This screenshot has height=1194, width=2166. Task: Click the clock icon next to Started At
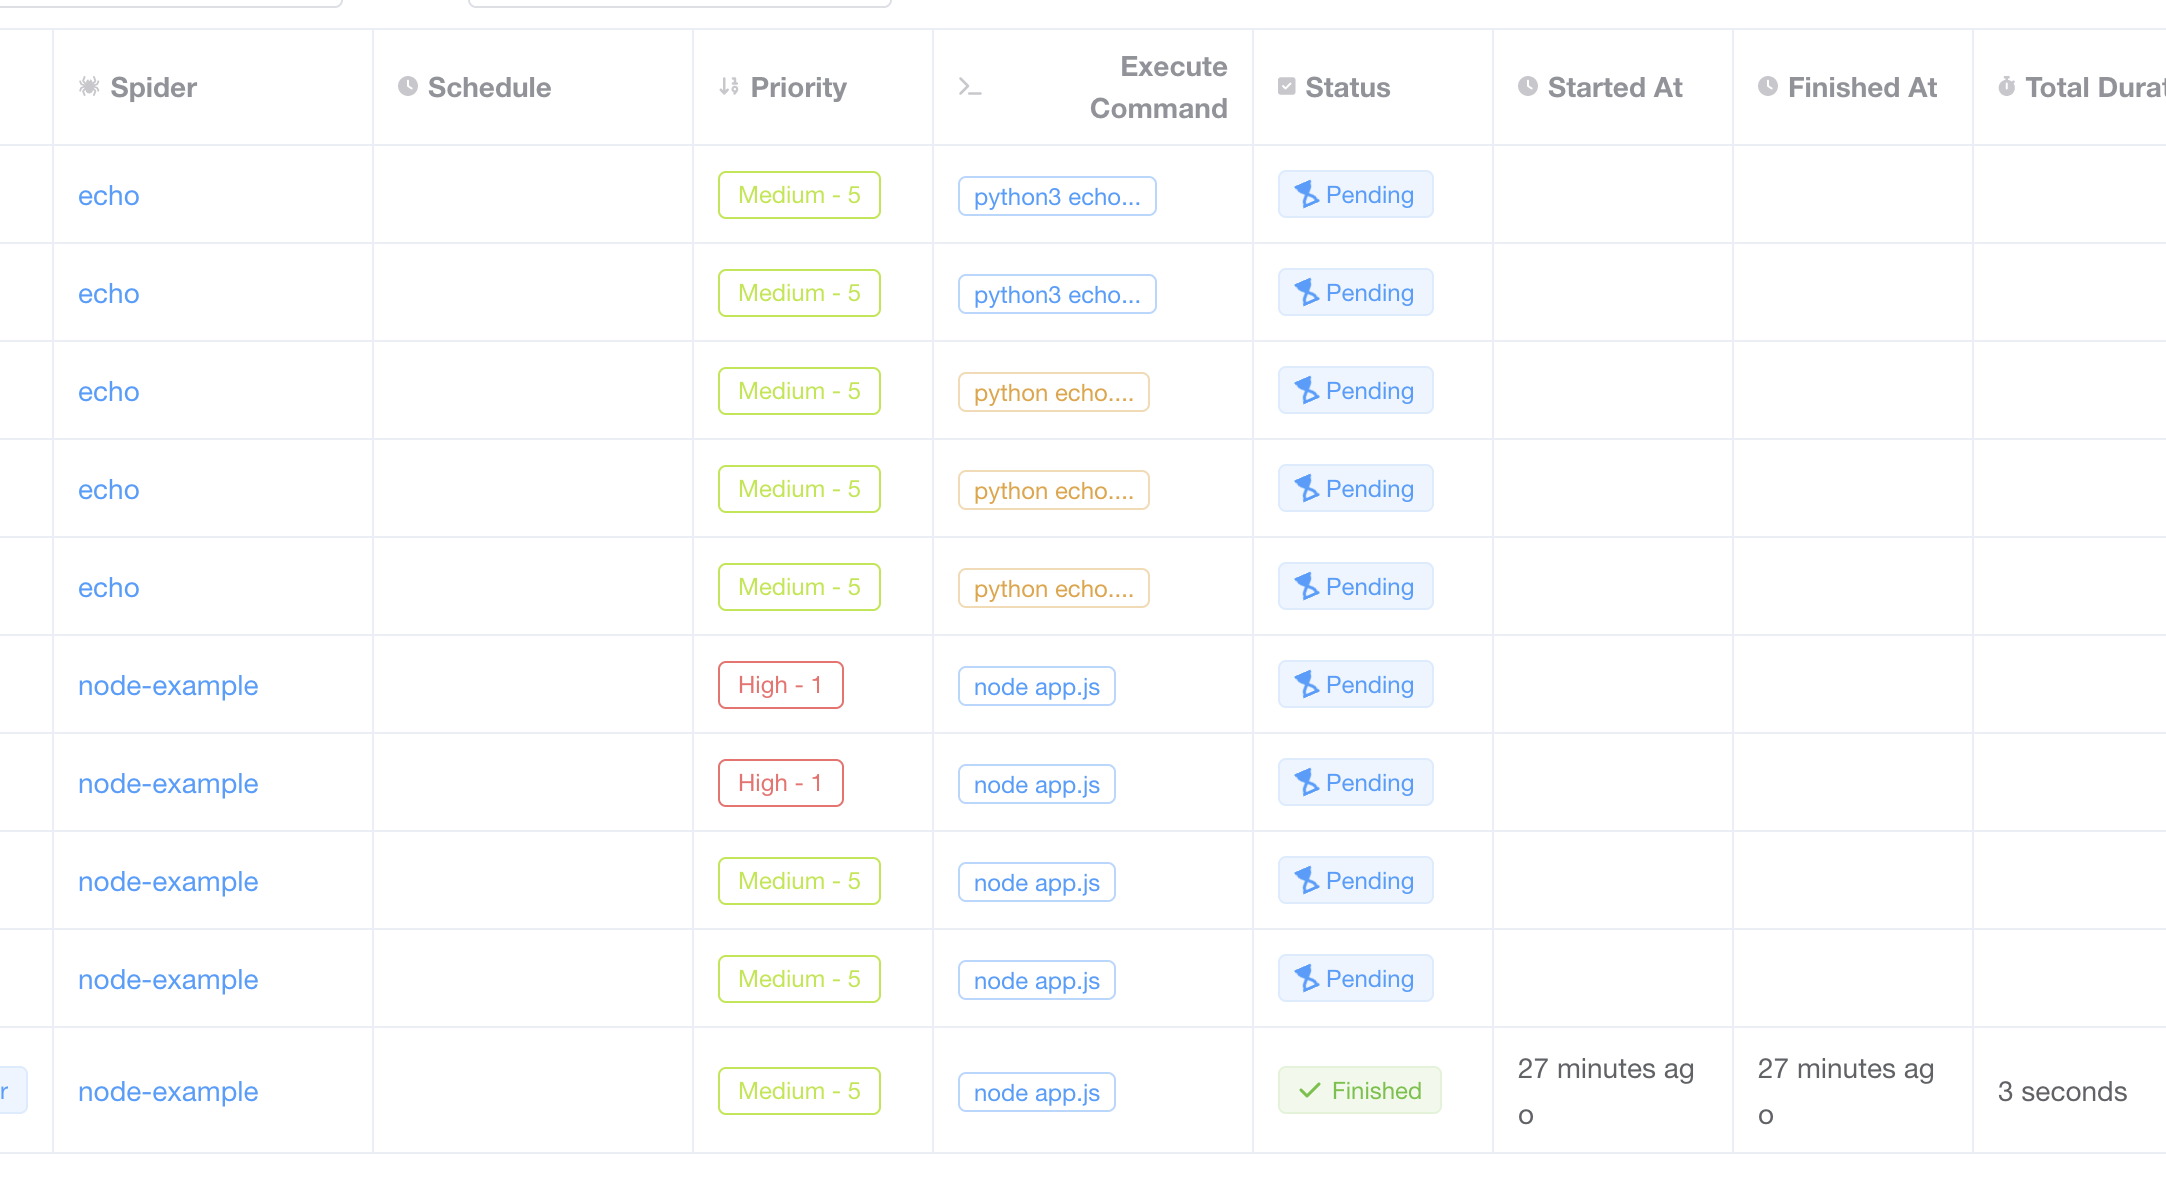(x=1526, y=87)
